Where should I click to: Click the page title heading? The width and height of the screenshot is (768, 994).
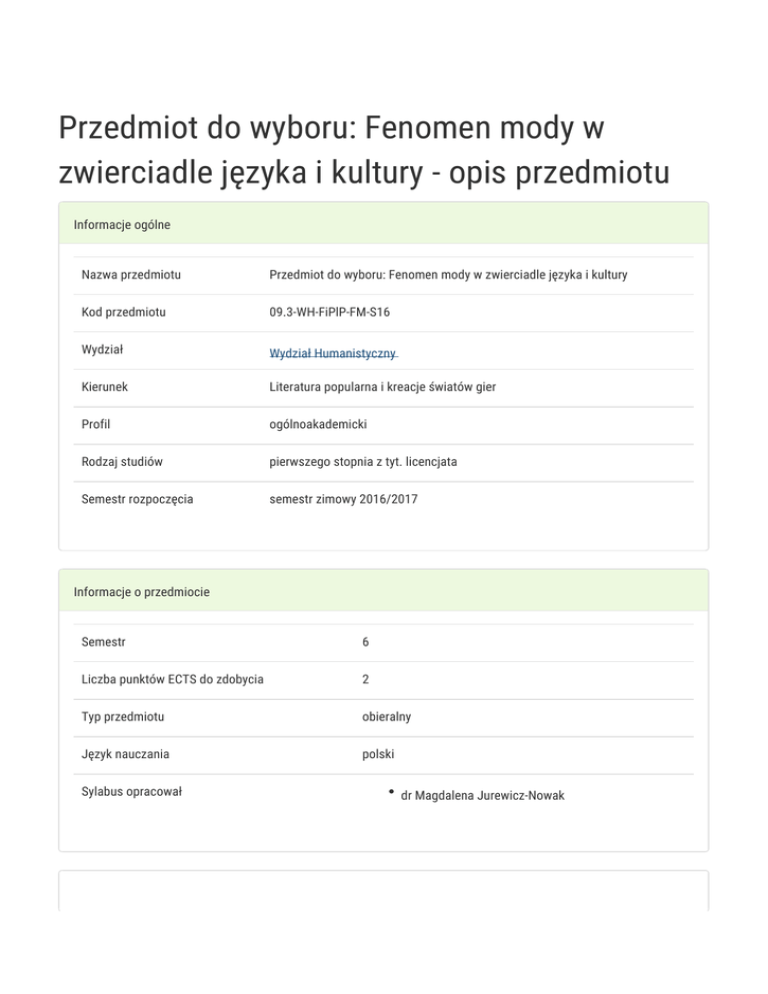tap(364, 151)
